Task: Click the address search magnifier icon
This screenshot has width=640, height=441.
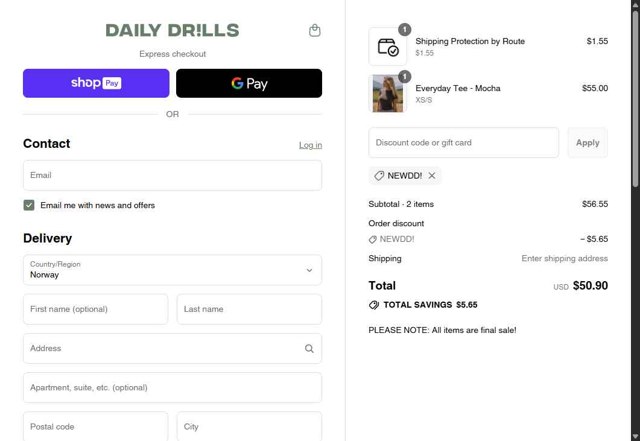Action: (309, 348)
